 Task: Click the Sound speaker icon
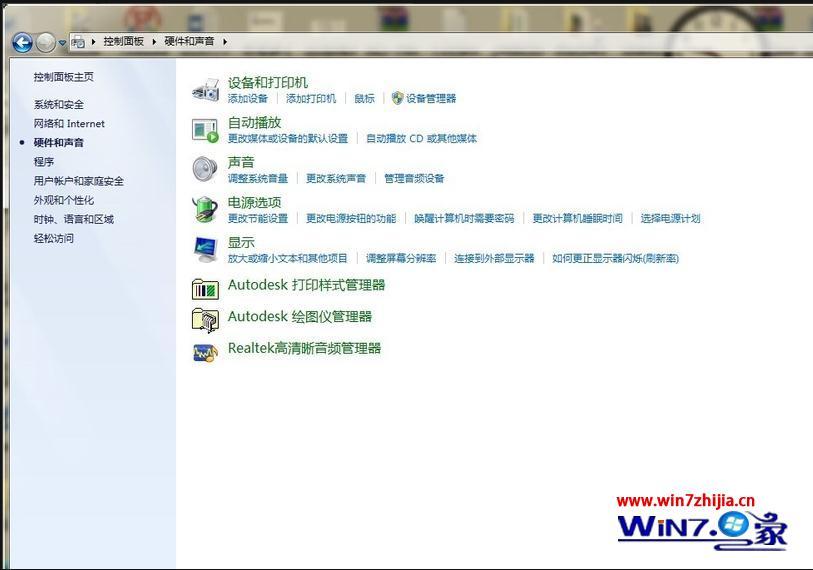(x=205, y=169)
